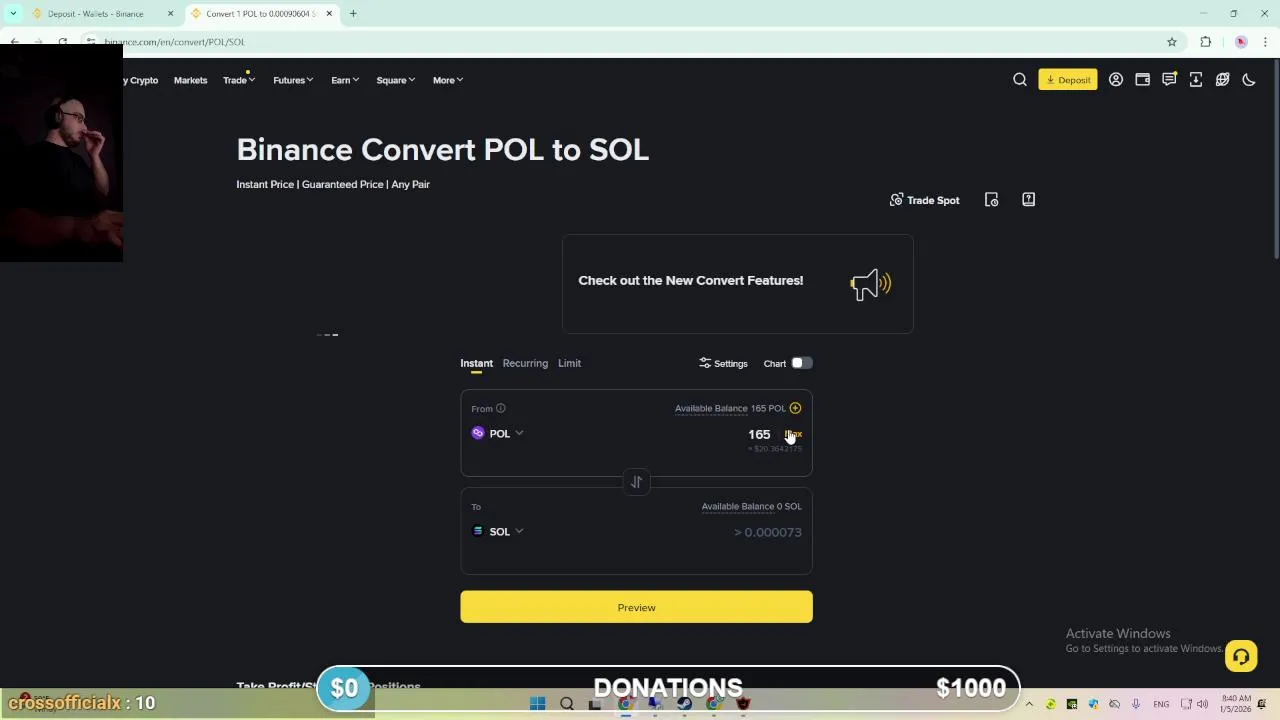Show hidden system tray icons chevron
Image resolution: width=1280 pixels, height=720 pixels.
click(x=1029, y=704)
